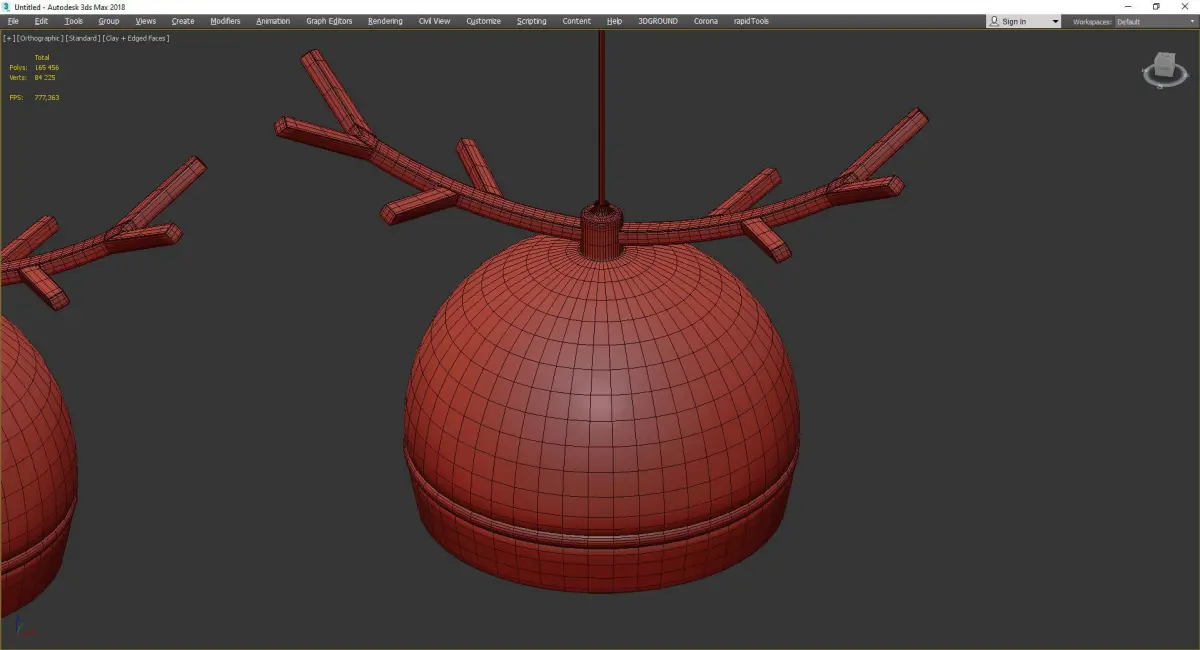Expand the Sign In dropdown arrow
This screenshot has height=650, width=1200.
[x=1054, y=22]
